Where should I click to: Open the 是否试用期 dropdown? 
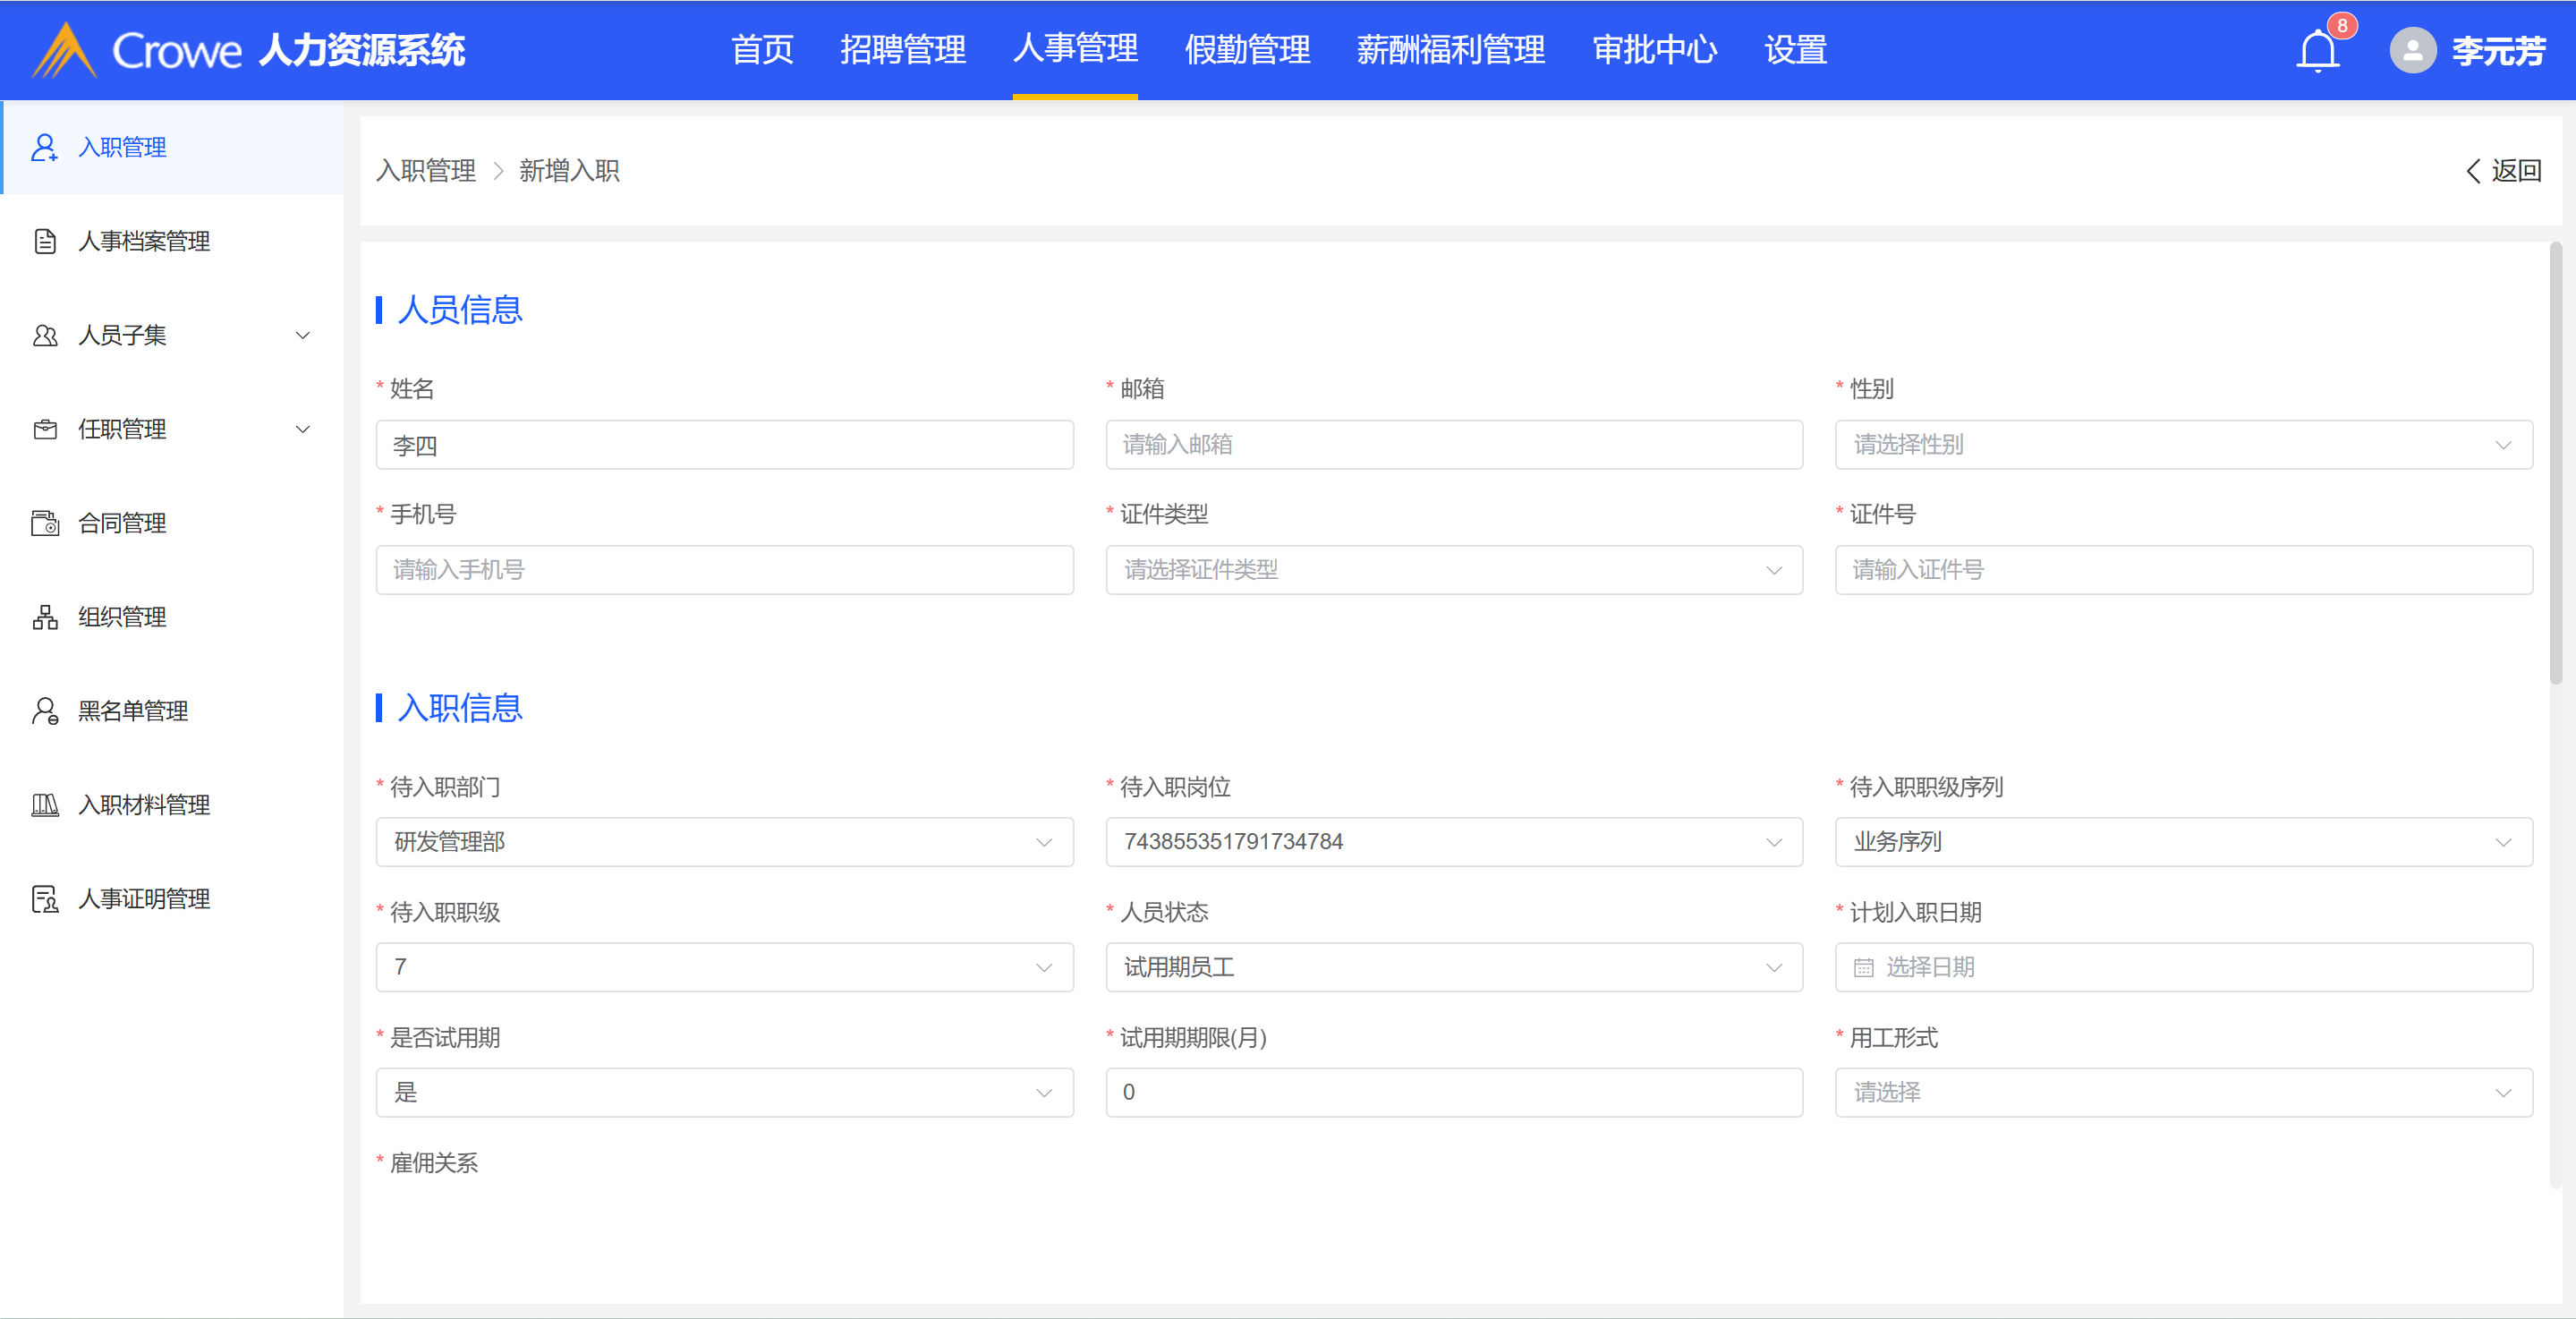(x=724, y=1092)
